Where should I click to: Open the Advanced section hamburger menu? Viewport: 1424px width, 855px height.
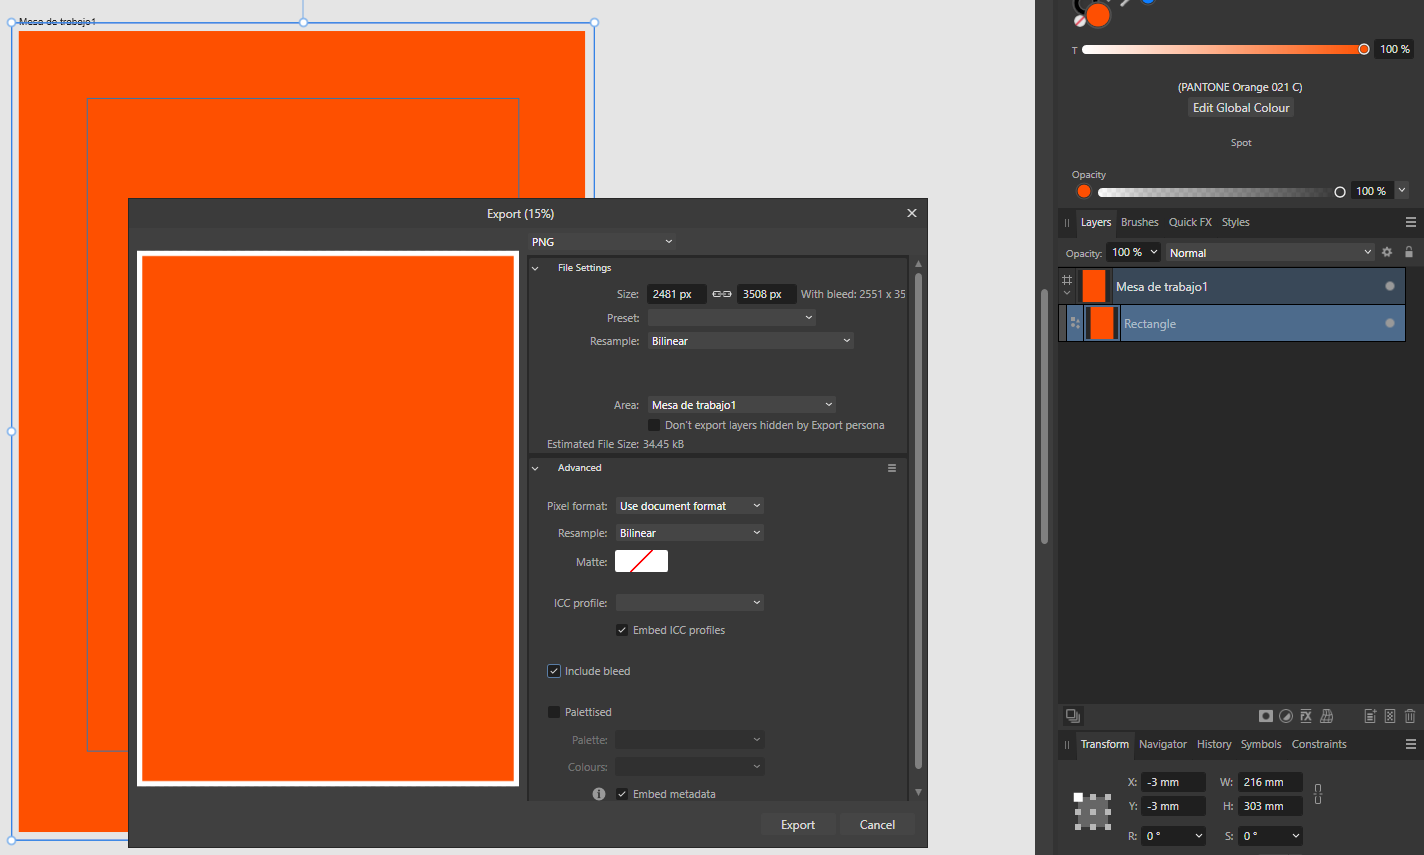tap(892, 468)
